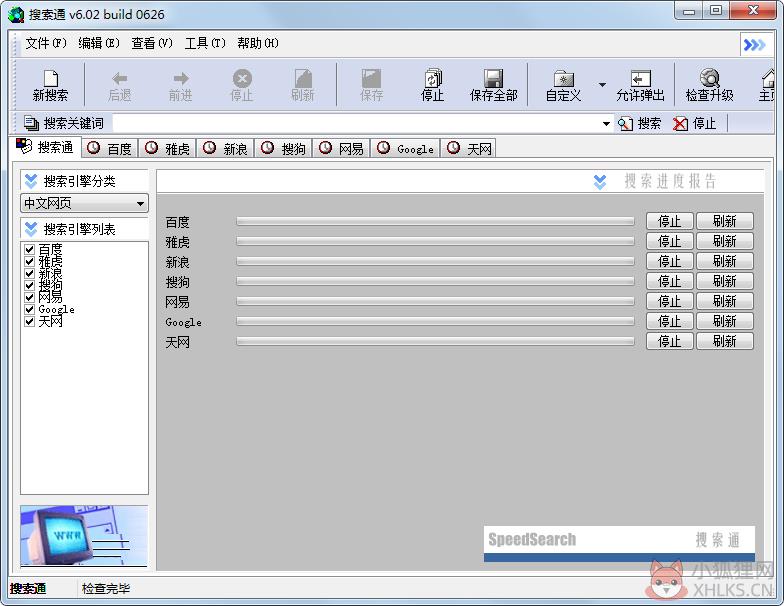The height and width of the screenshot is (606, 784).
Task: Stop the 雅虎 search progress row
Action: [670, 241]
